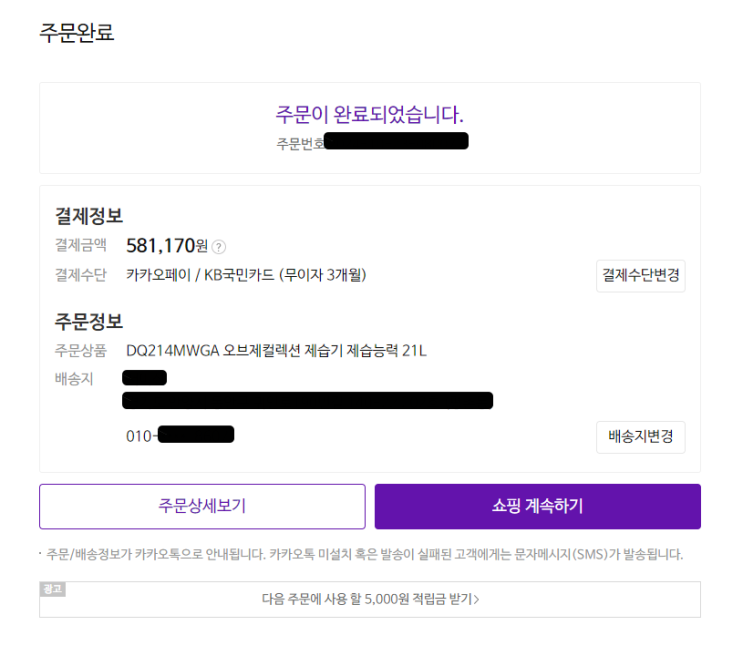Continue shopping with the 쇼핑 계속하기 button
The height and width of the screenshot is (656, 743).
tap(537, 506)
